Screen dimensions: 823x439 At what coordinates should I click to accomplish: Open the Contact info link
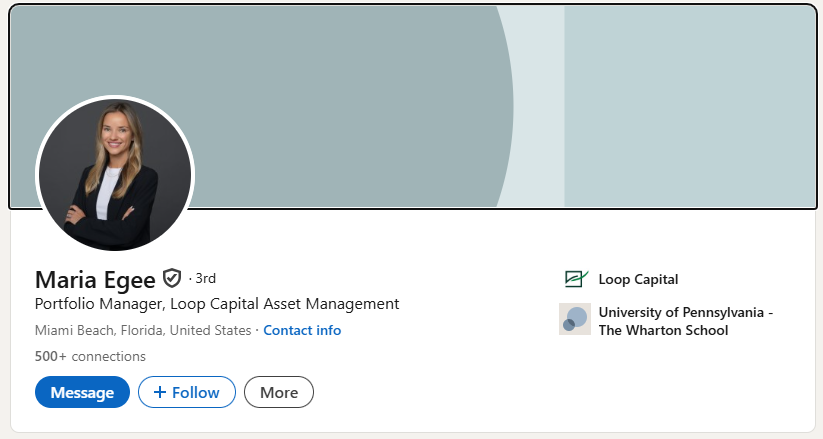click(302, 330)
